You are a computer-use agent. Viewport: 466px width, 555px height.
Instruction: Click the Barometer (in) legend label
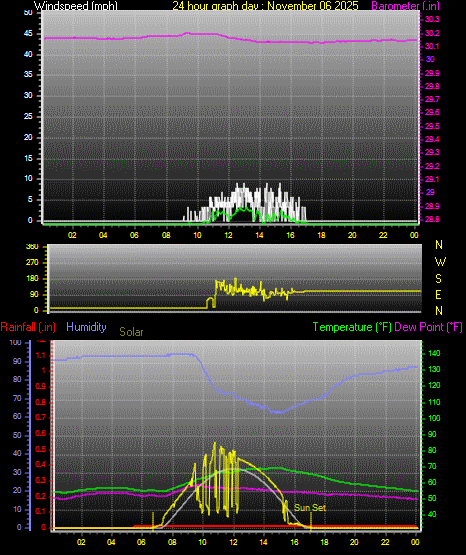point(405,6)
